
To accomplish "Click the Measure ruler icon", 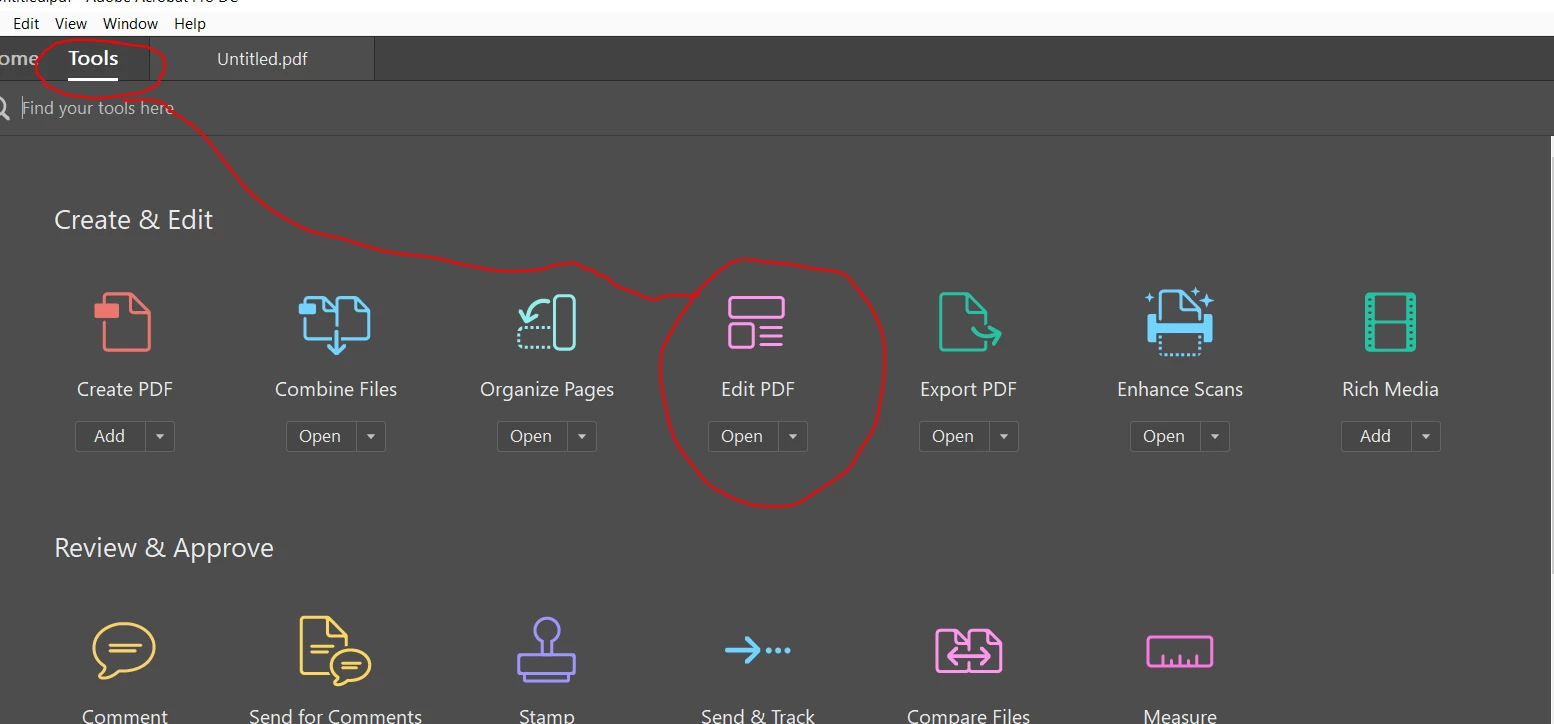I will coord(1179,652).
